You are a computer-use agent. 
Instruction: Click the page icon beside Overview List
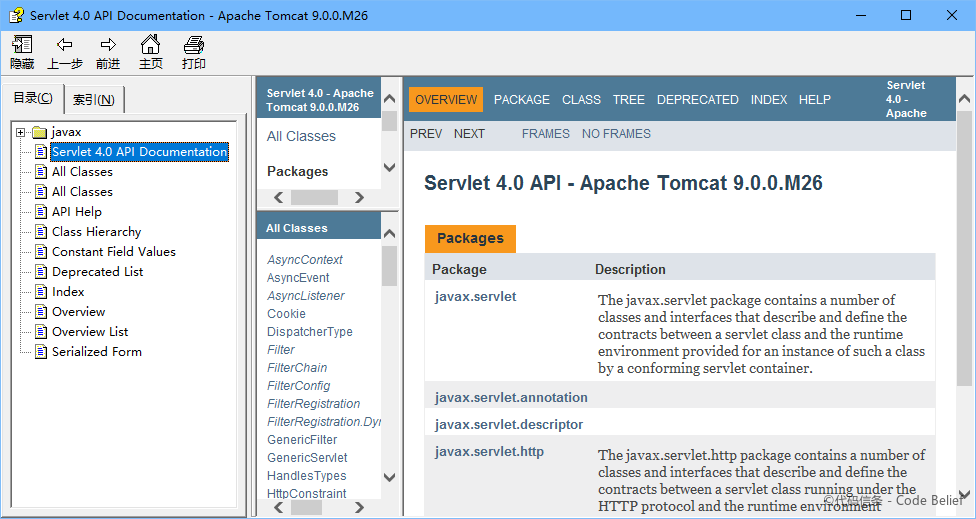point(41,331)
